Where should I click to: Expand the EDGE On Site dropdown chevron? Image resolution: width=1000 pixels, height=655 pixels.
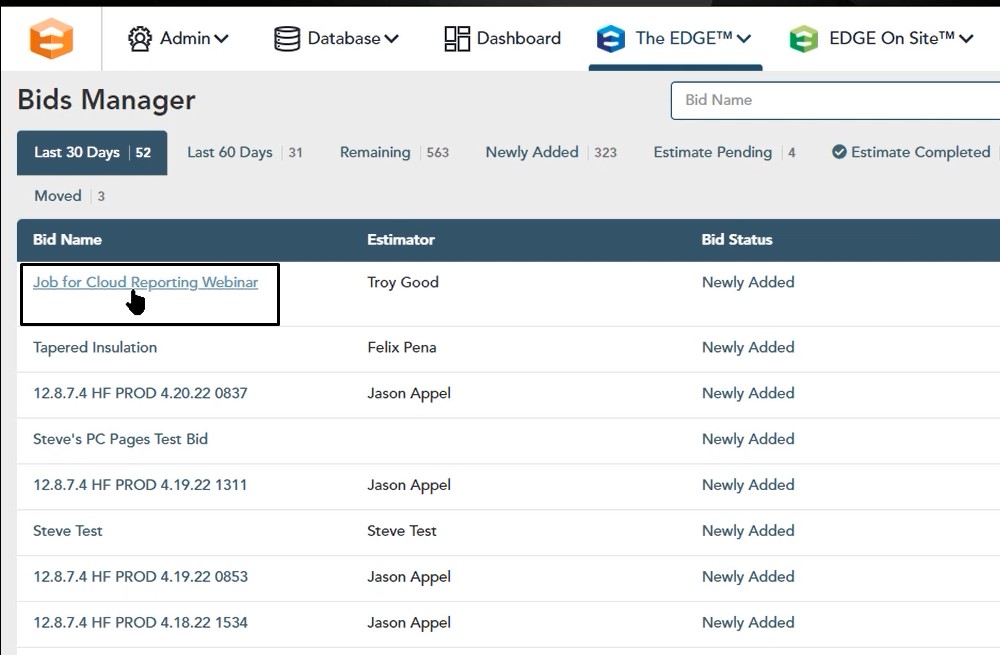[x=966, y=39]
